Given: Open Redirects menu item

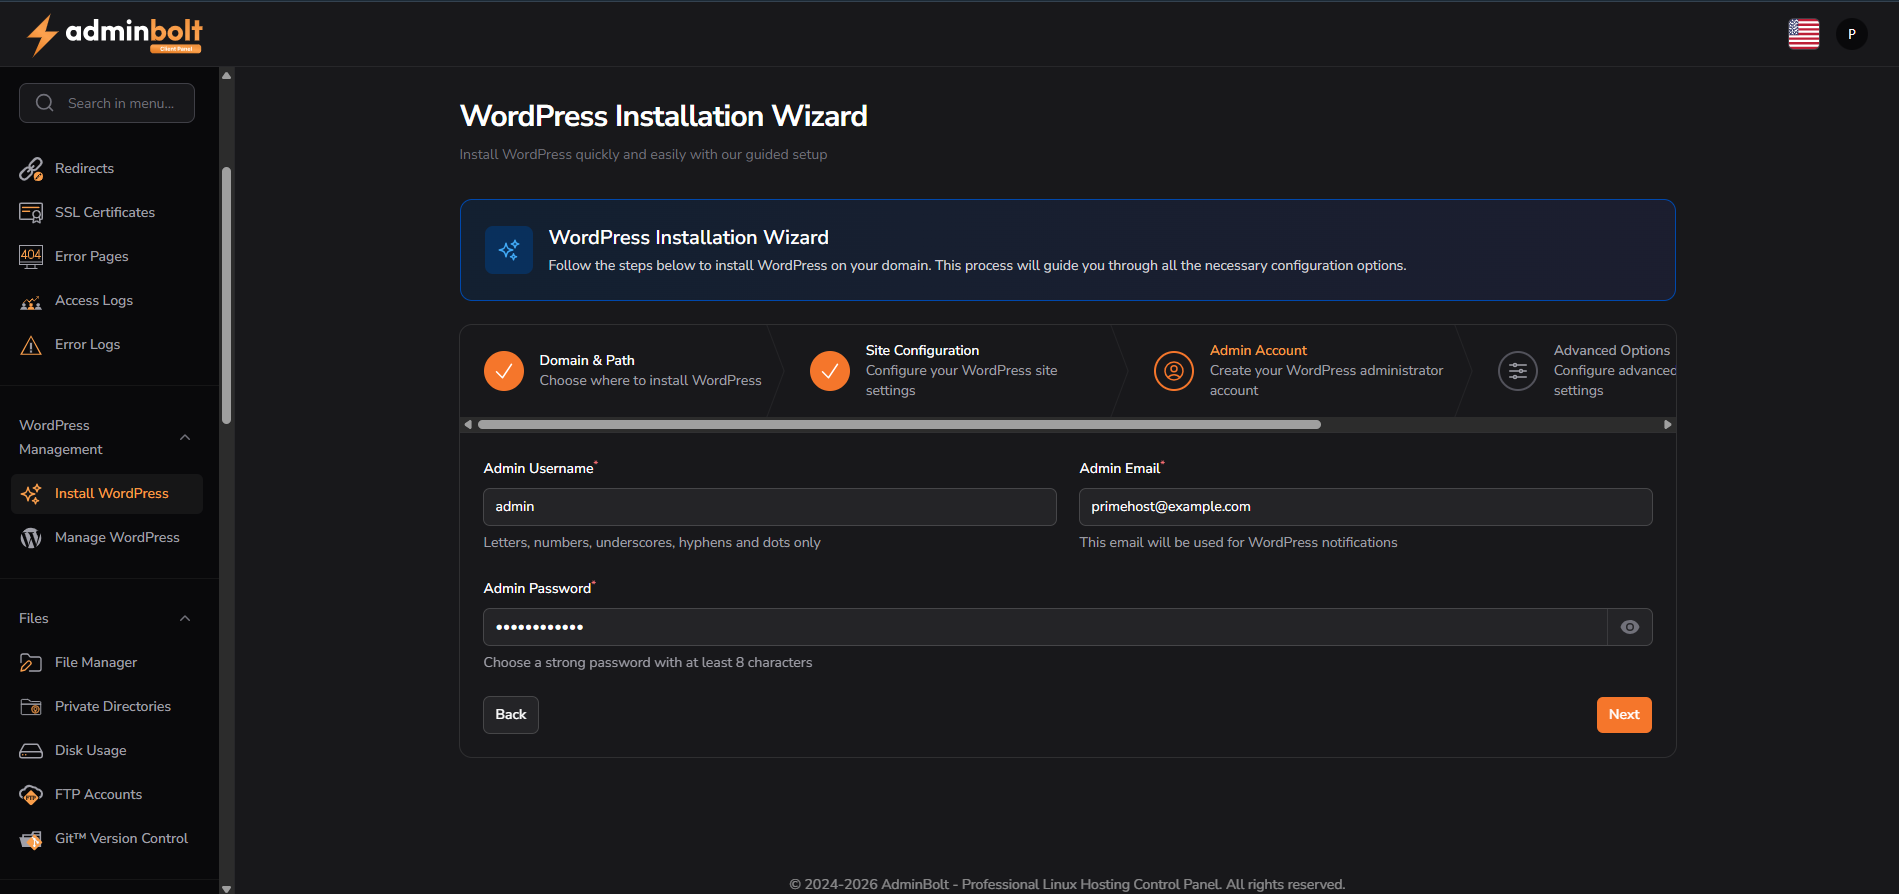Looking at the screenshot, I should point(107,169).
